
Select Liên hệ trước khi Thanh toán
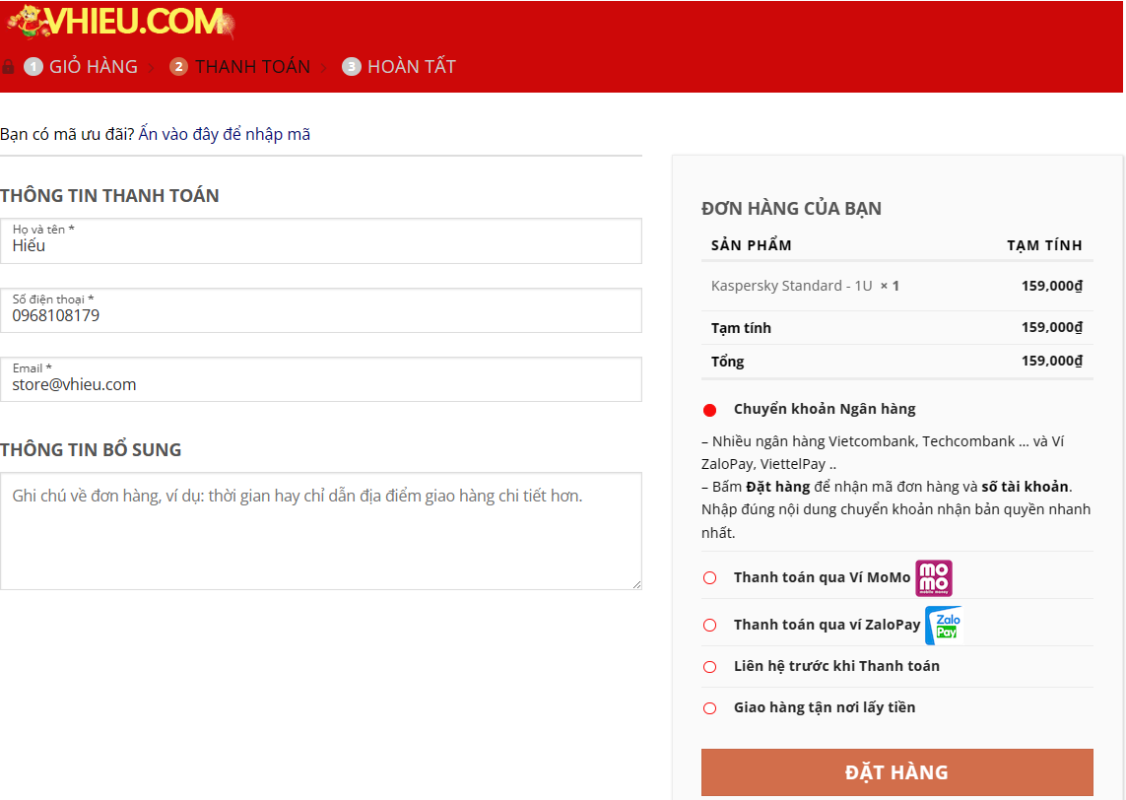coord(709,667)
